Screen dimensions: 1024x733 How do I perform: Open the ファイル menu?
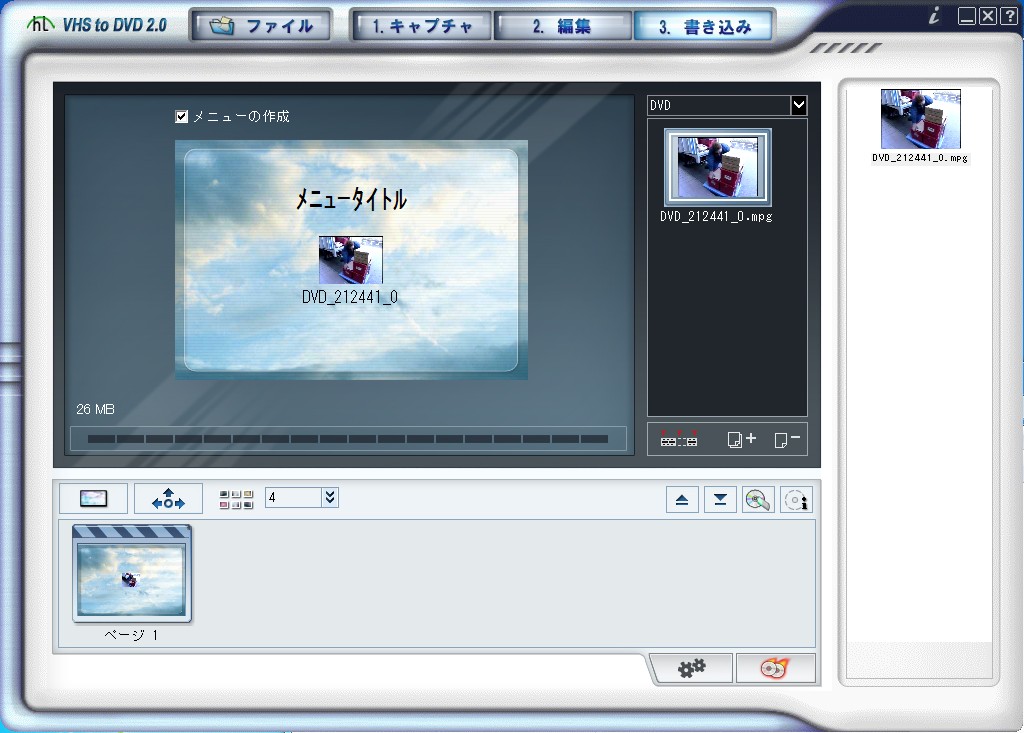[261, 26]
